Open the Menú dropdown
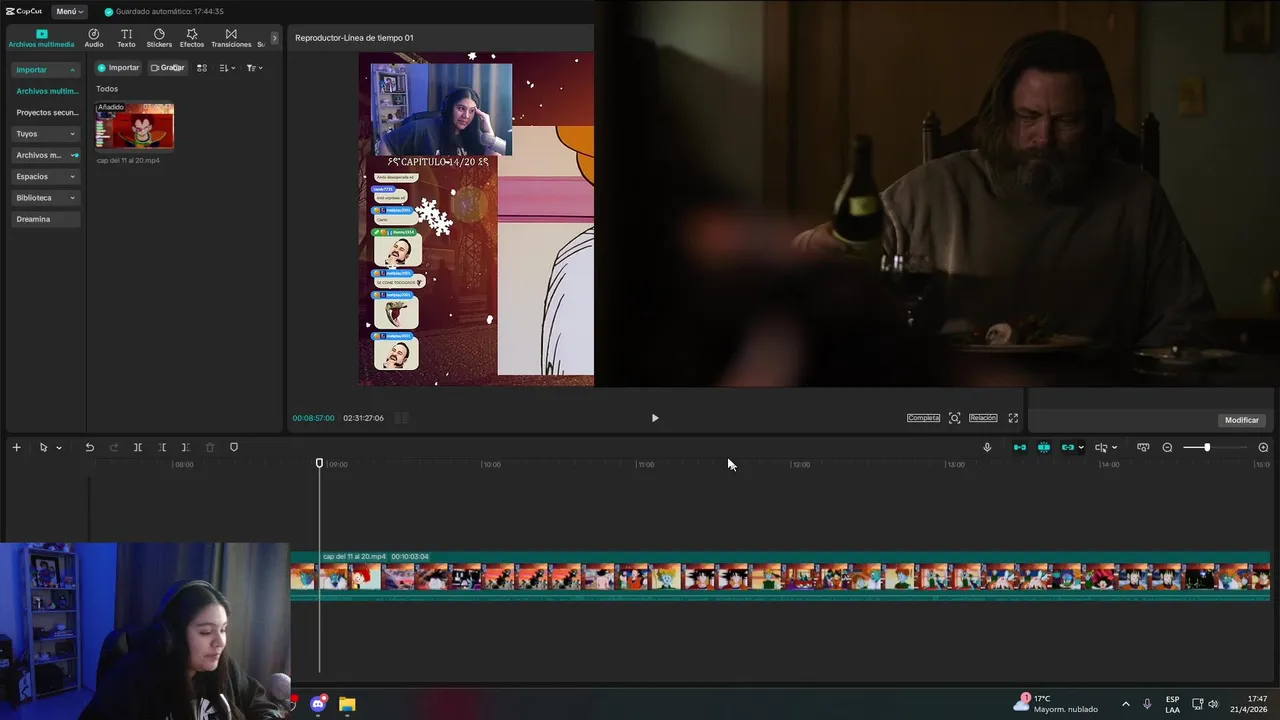1280x720 pixels. pyautogui.click(x=69, y=11)
